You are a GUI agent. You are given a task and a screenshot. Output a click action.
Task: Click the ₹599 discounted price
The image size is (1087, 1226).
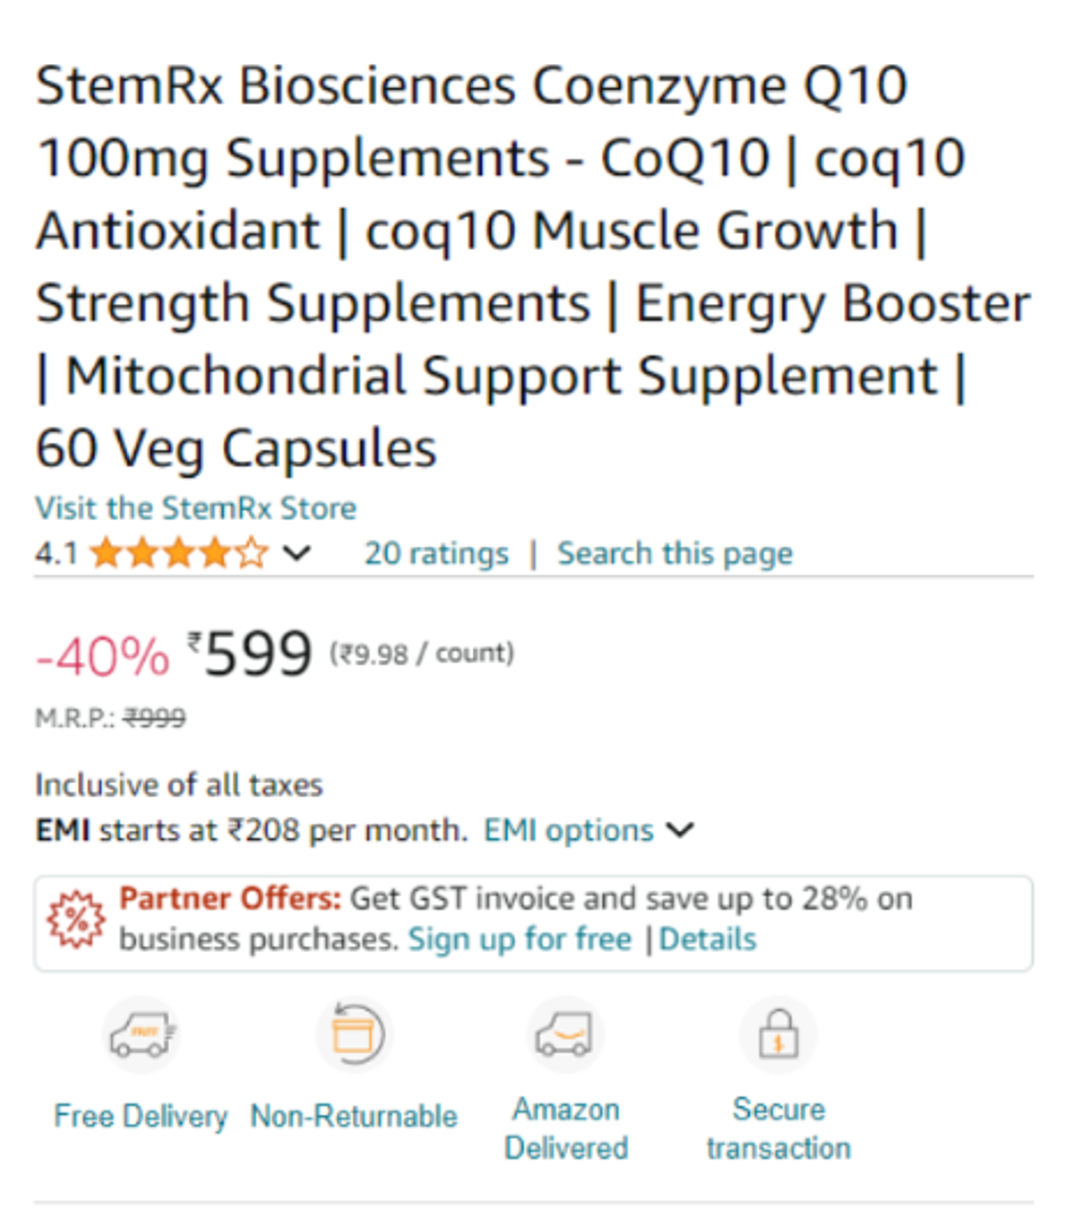250,654
